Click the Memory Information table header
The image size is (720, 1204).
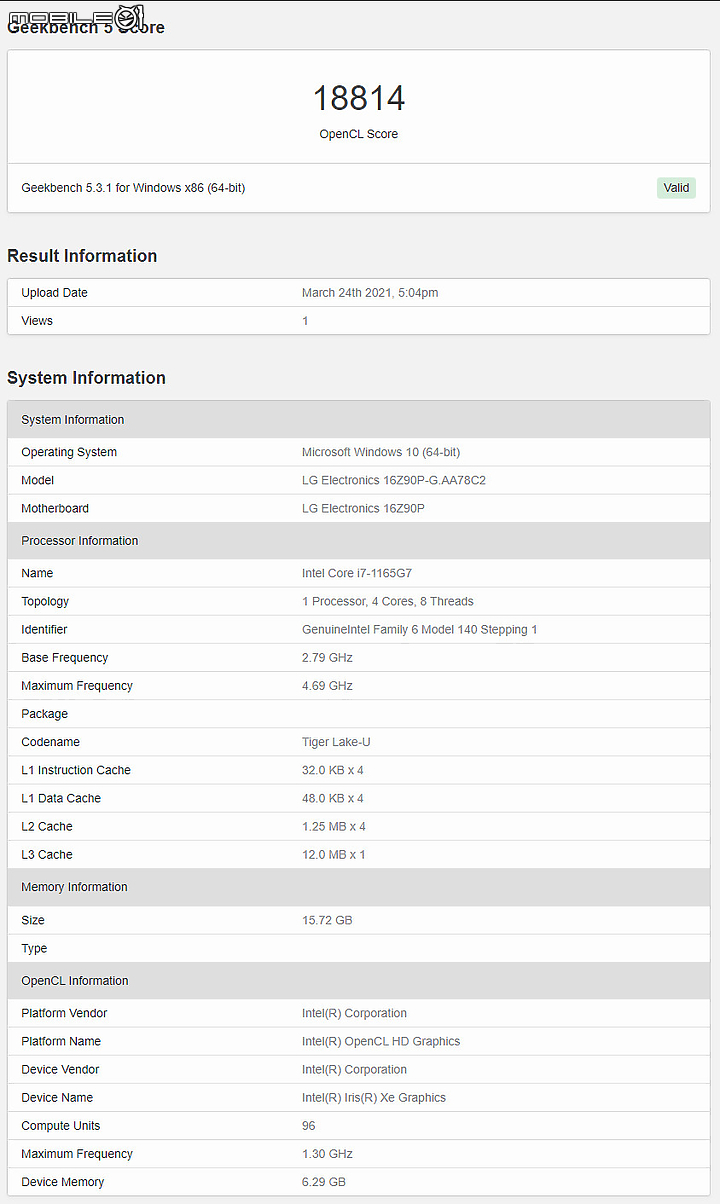pyautogui.click(x=75, y=887)
